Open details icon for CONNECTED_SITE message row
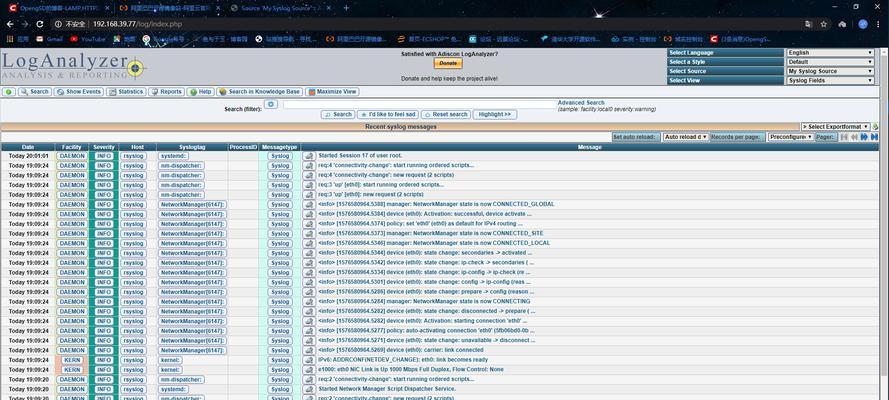This screenshot has height=400, width=889. (308, 233)
